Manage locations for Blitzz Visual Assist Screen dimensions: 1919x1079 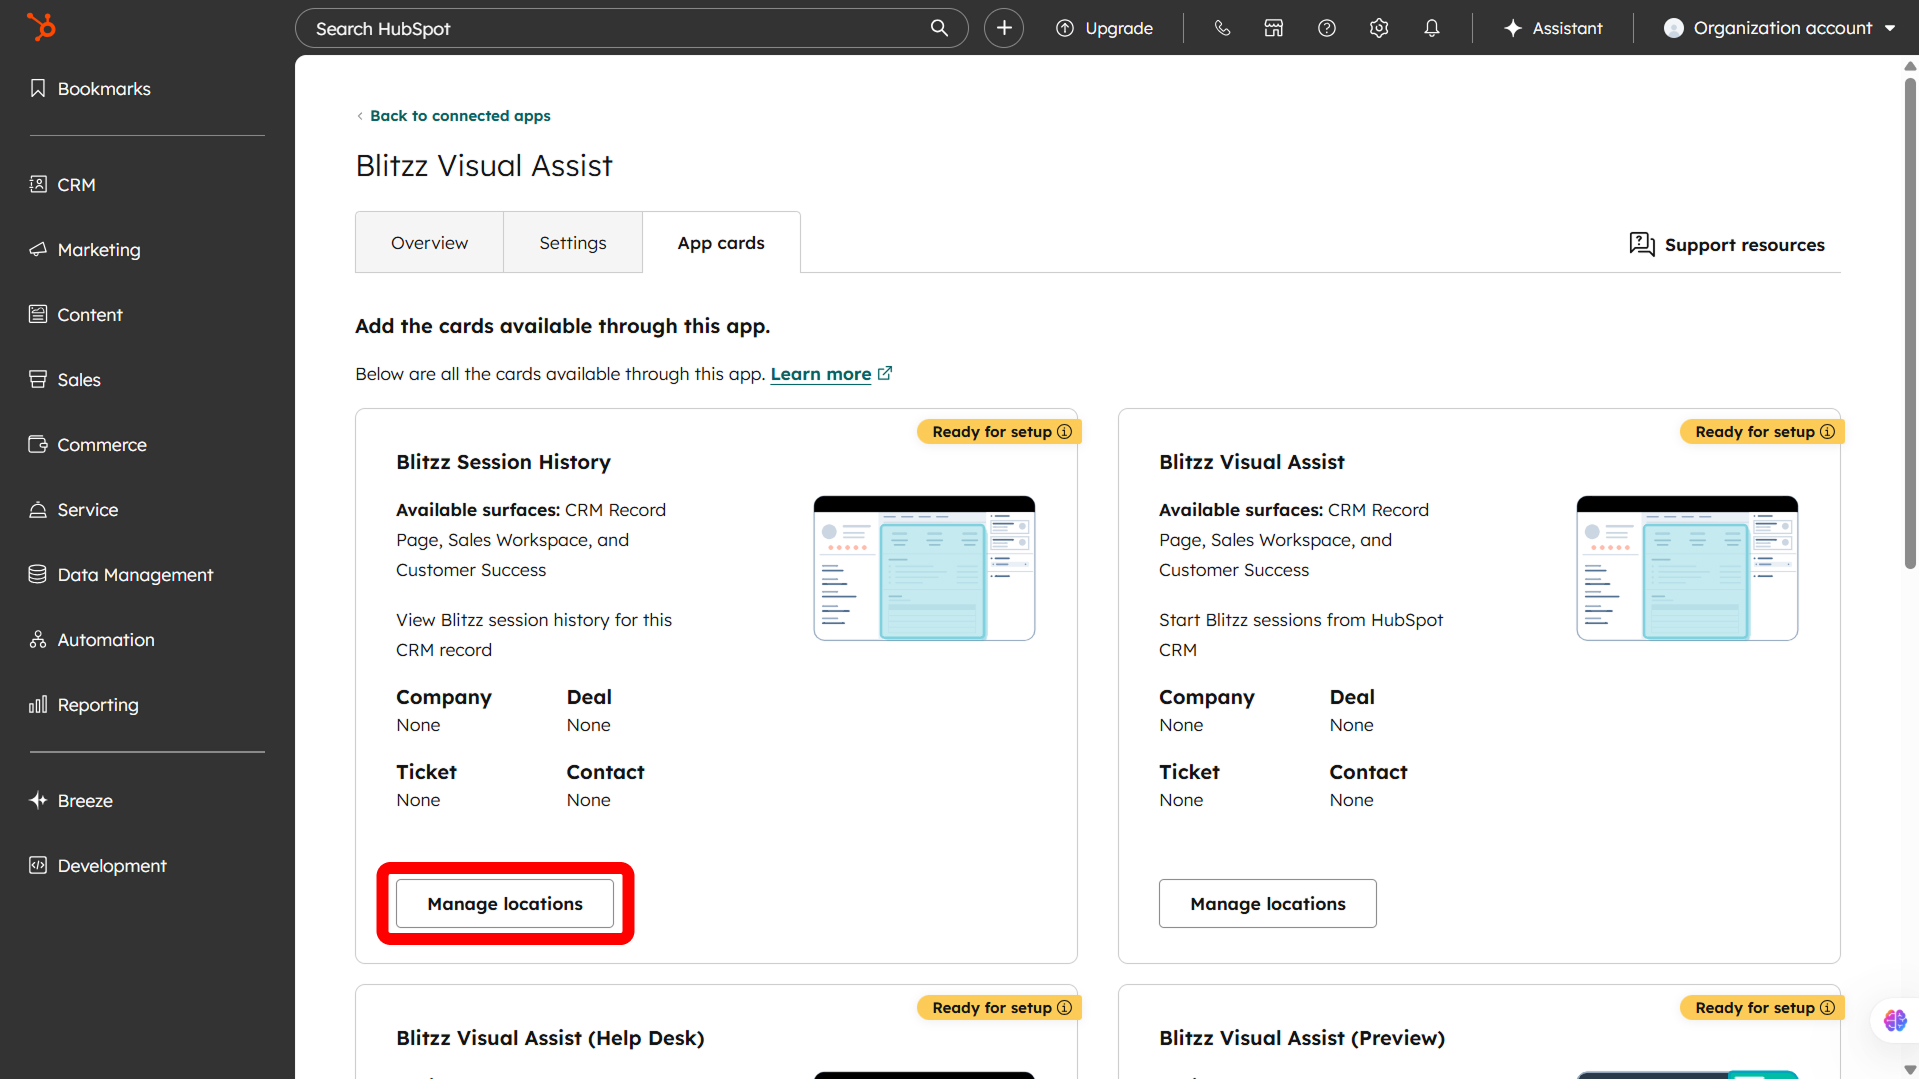(1268, 904)
